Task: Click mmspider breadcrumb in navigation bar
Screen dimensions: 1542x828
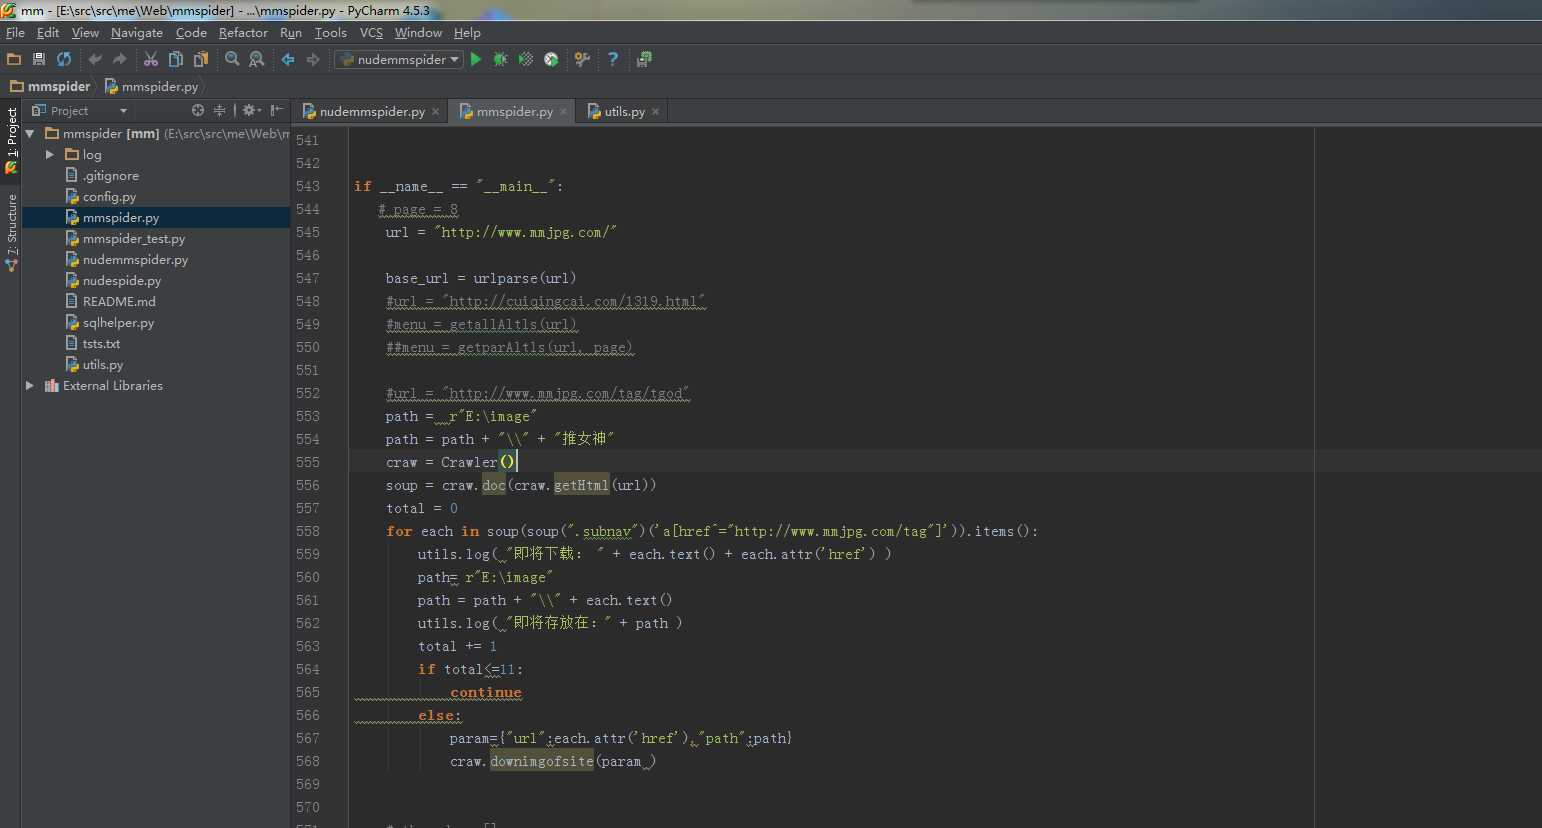Action: click(51, 86)
